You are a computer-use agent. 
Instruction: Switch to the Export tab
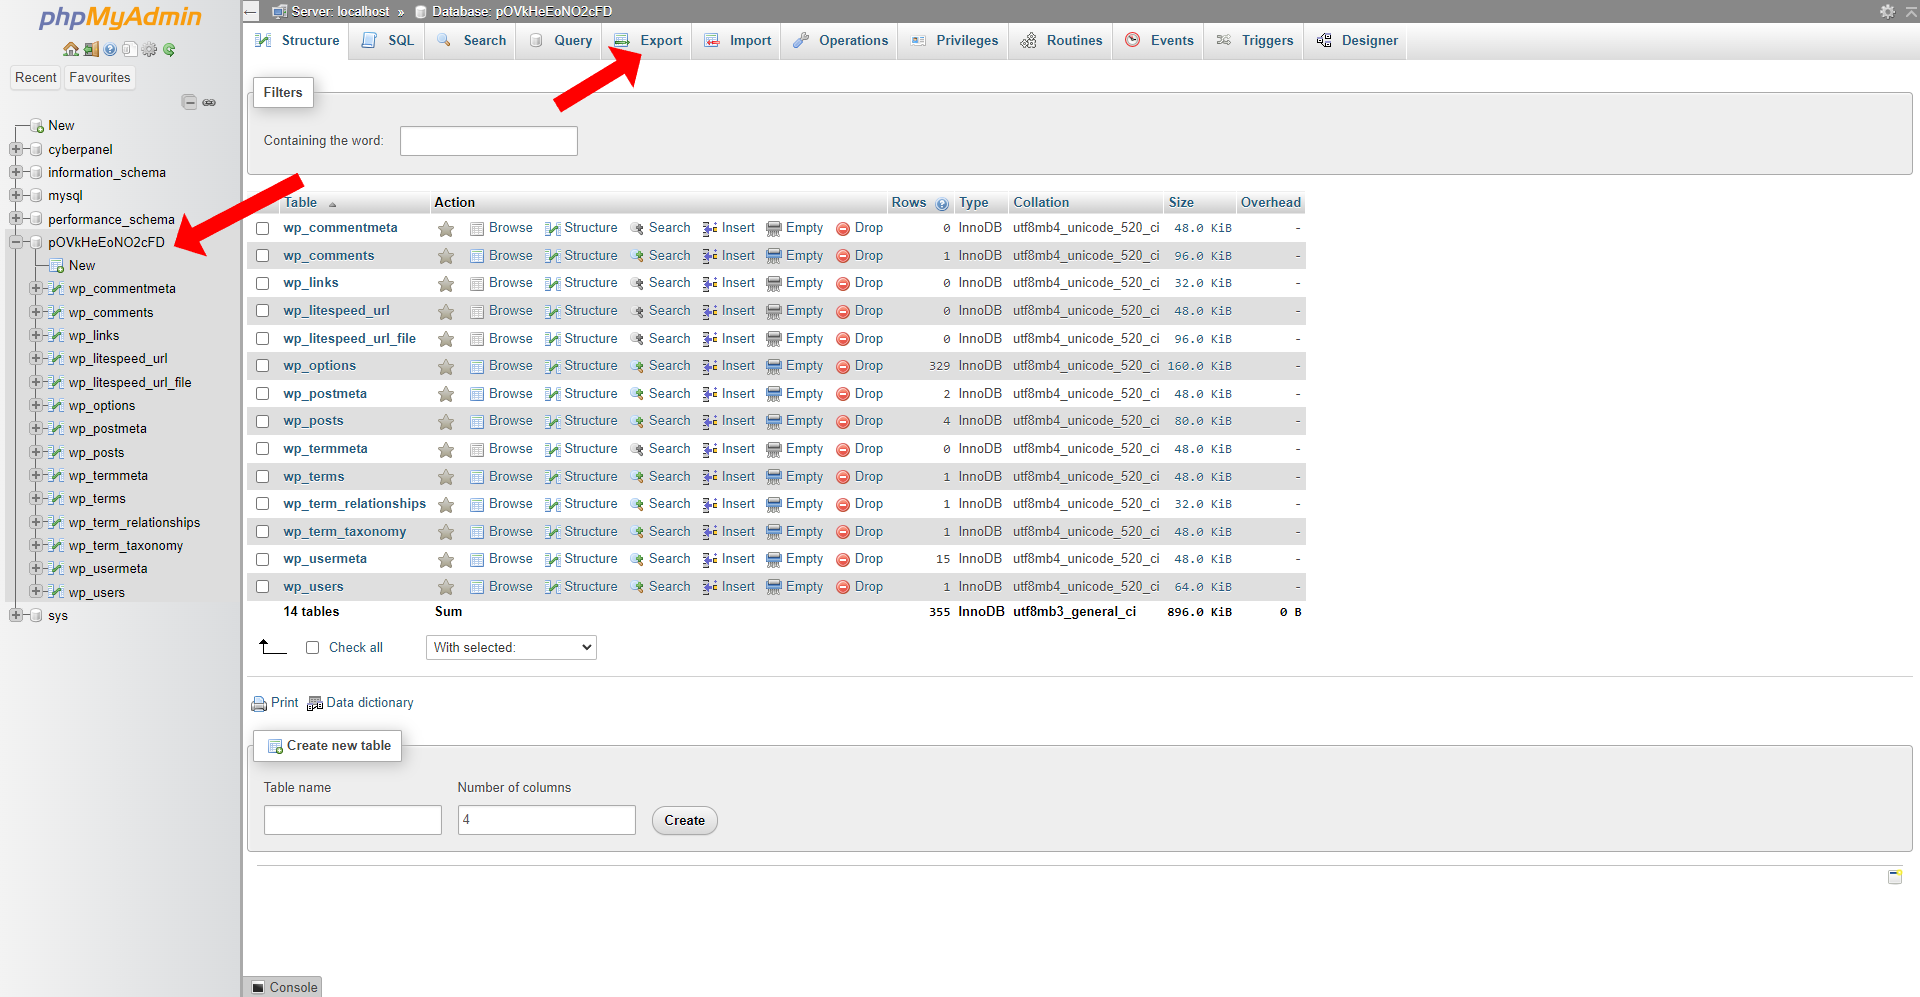pyautogui.click(x=649, y=41)
